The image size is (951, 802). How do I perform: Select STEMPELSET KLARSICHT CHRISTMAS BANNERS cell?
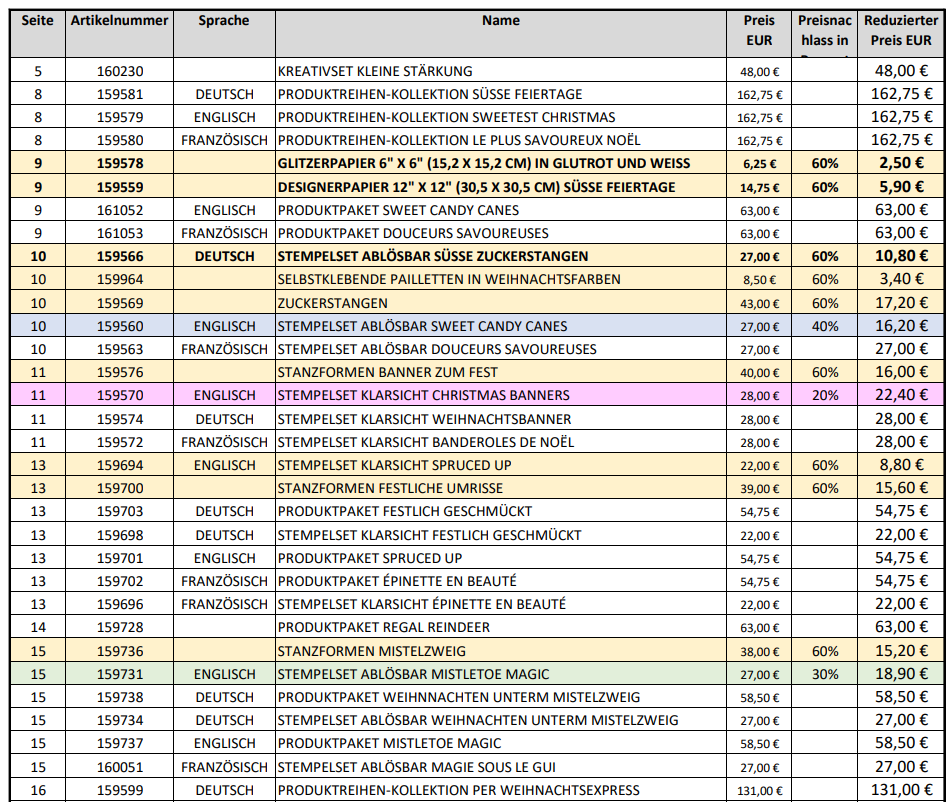pos(501,395)
